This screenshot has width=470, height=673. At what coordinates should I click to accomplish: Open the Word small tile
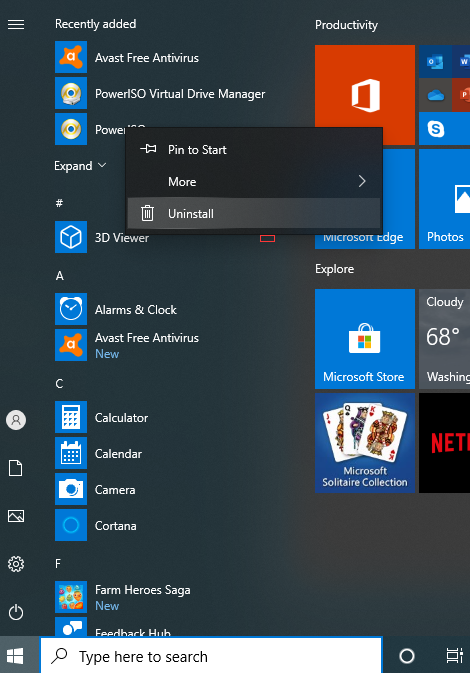(x=462, y=61)
